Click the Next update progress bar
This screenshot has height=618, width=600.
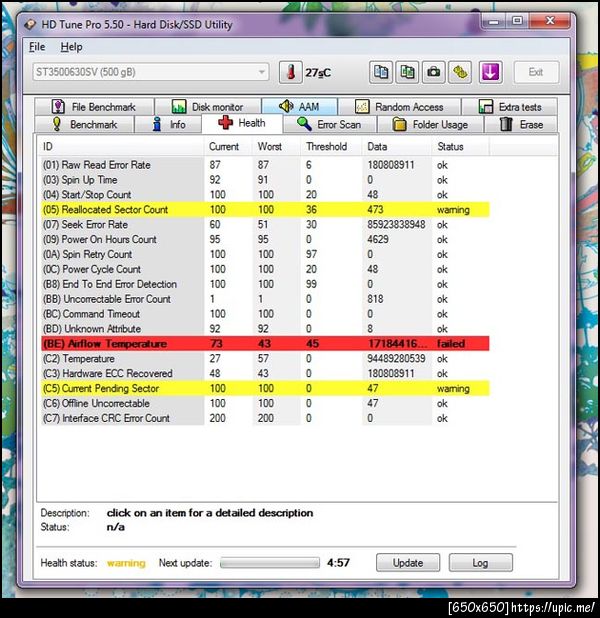coord(270,562)
